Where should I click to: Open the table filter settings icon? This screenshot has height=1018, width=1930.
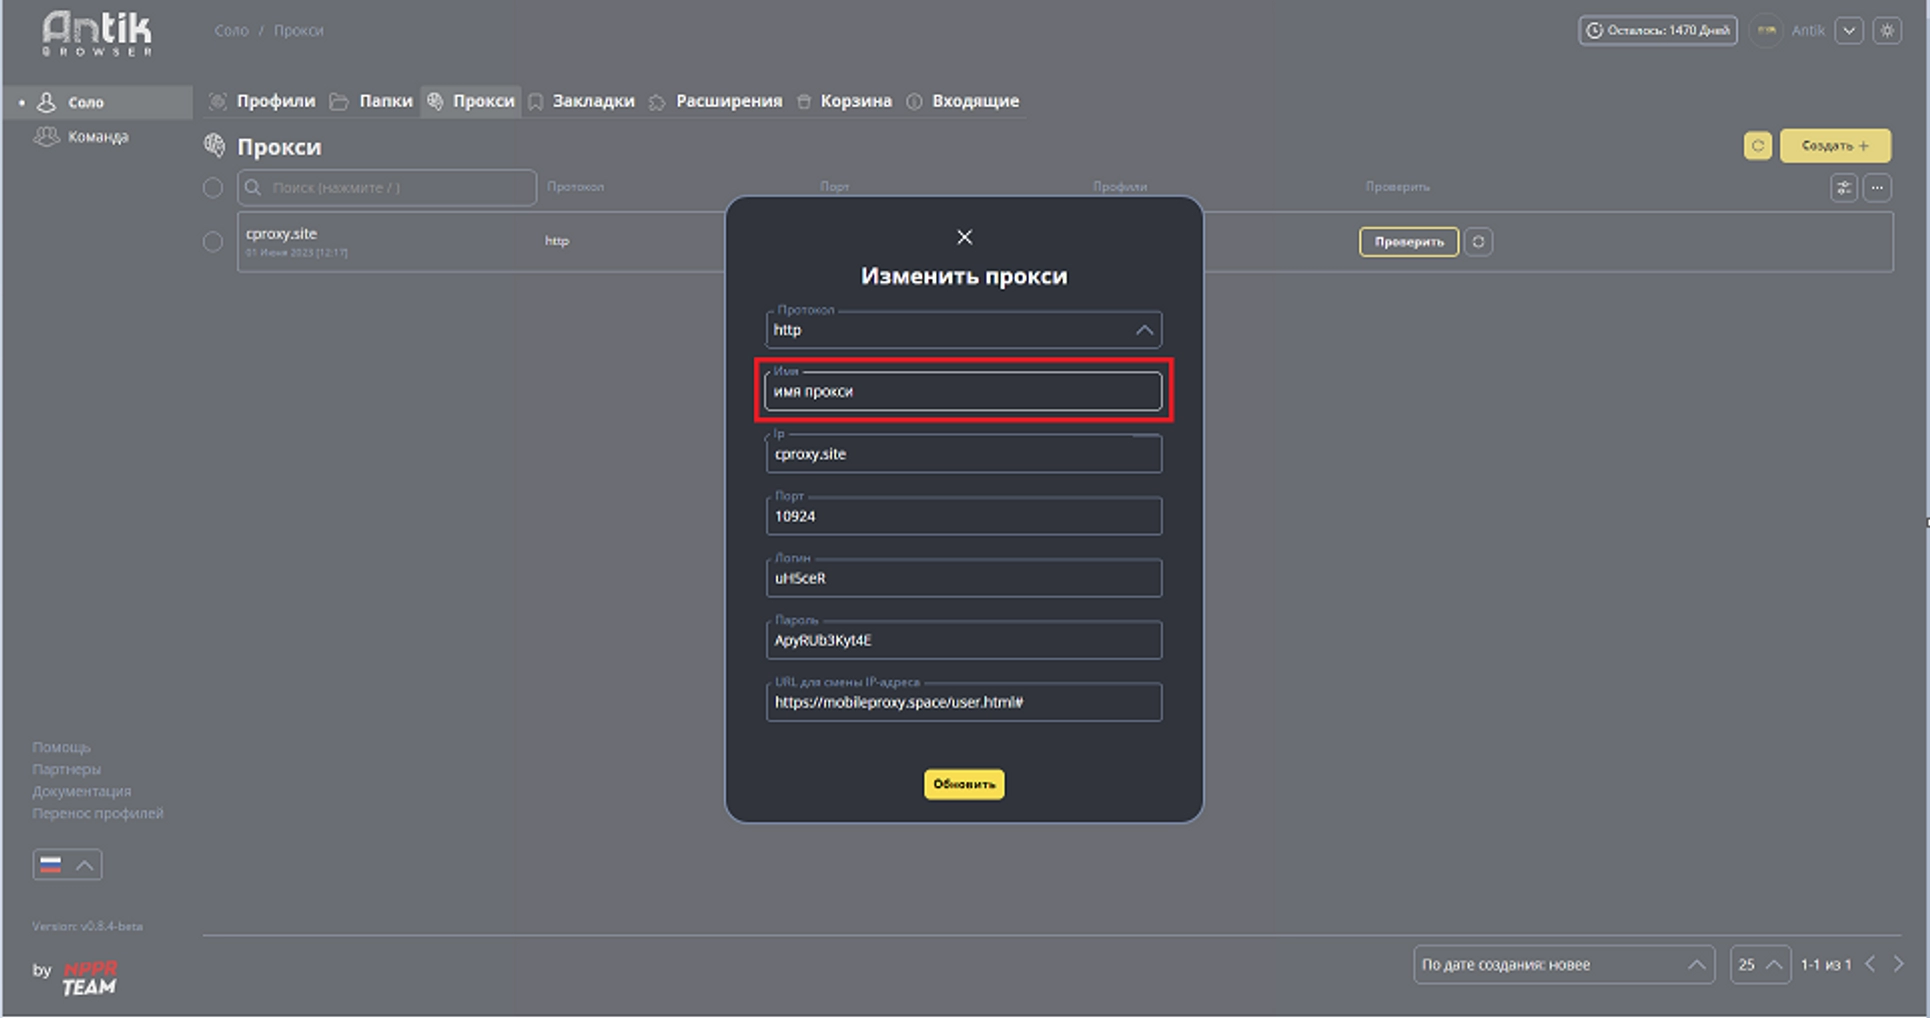[x=1844, y=188]
